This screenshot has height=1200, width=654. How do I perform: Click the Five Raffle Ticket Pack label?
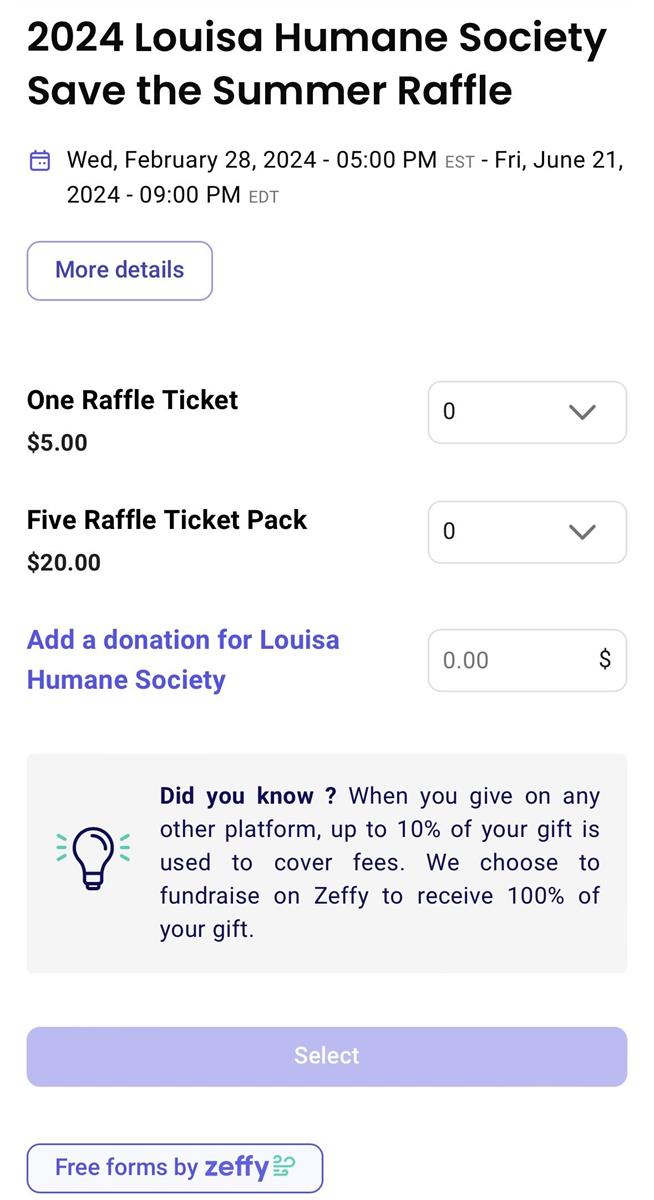167,520
